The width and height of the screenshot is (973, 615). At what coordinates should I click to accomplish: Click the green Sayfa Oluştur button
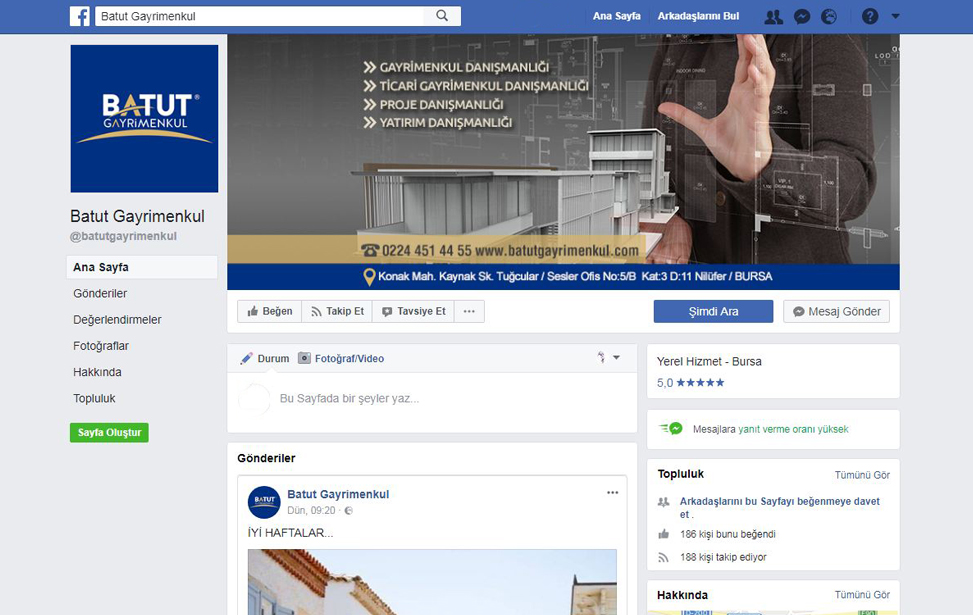click(x=109, y=432)
